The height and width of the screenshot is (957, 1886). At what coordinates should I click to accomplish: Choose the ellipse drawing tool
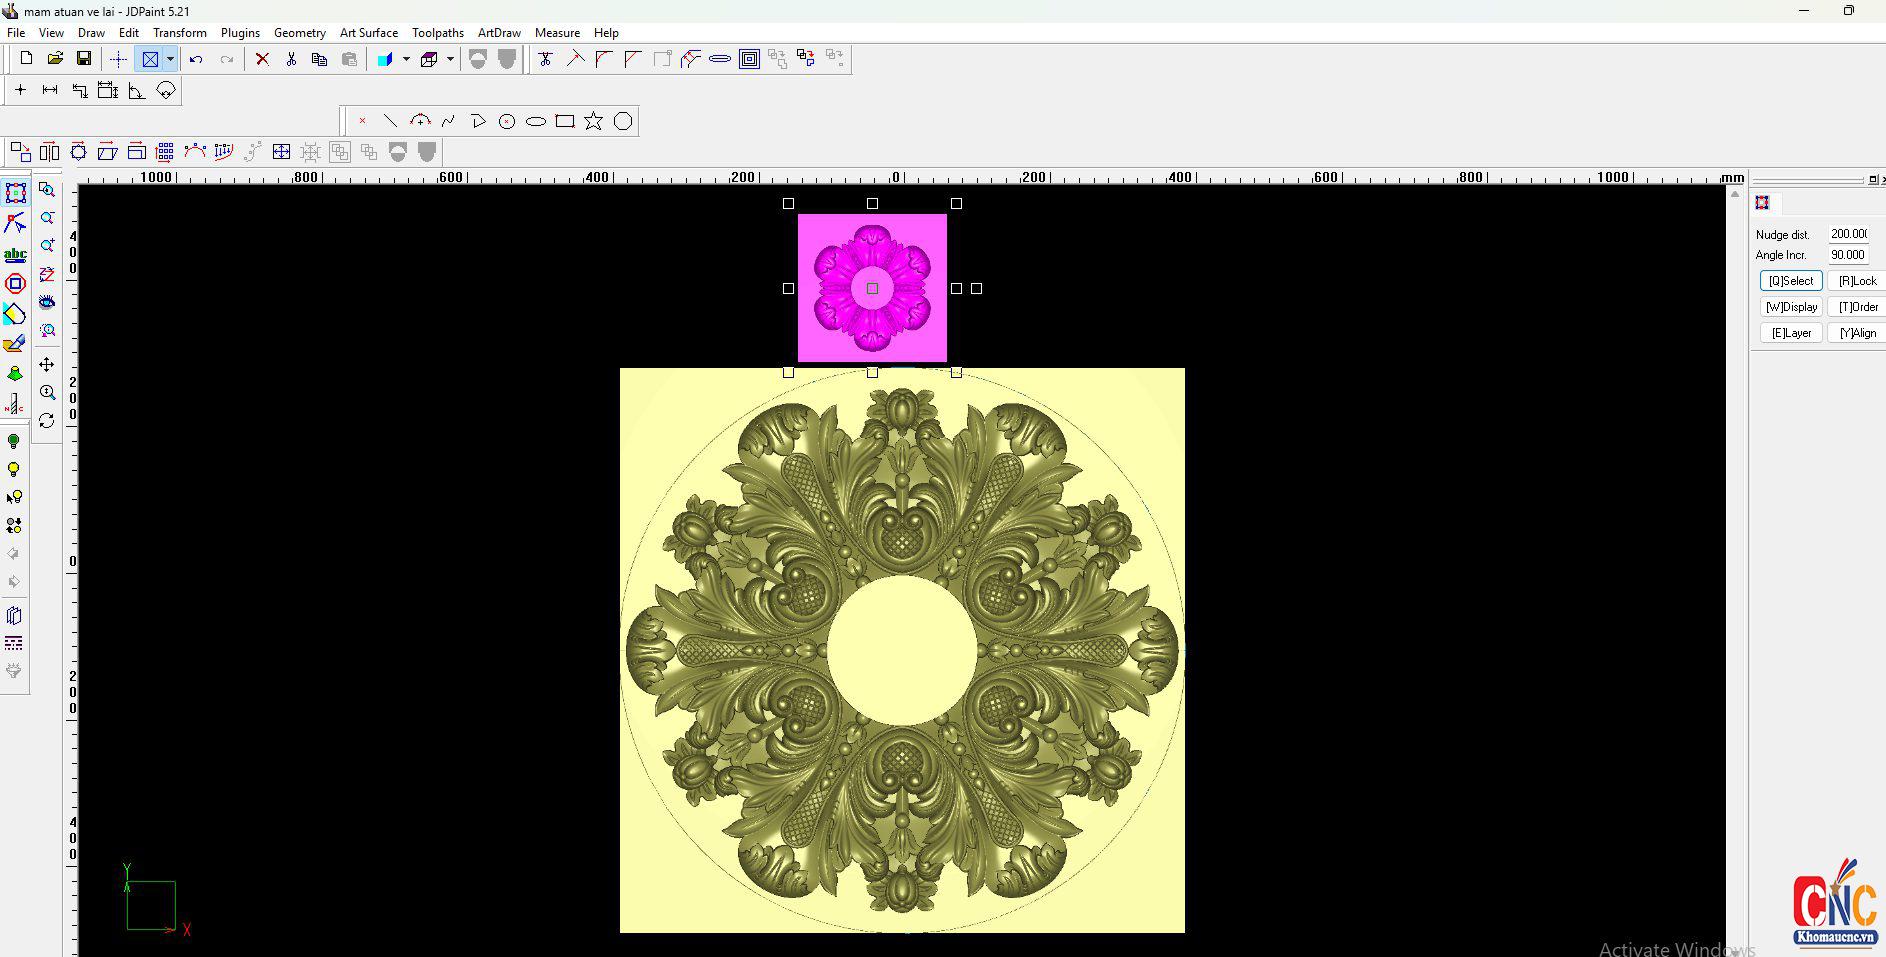coord(536,121)
